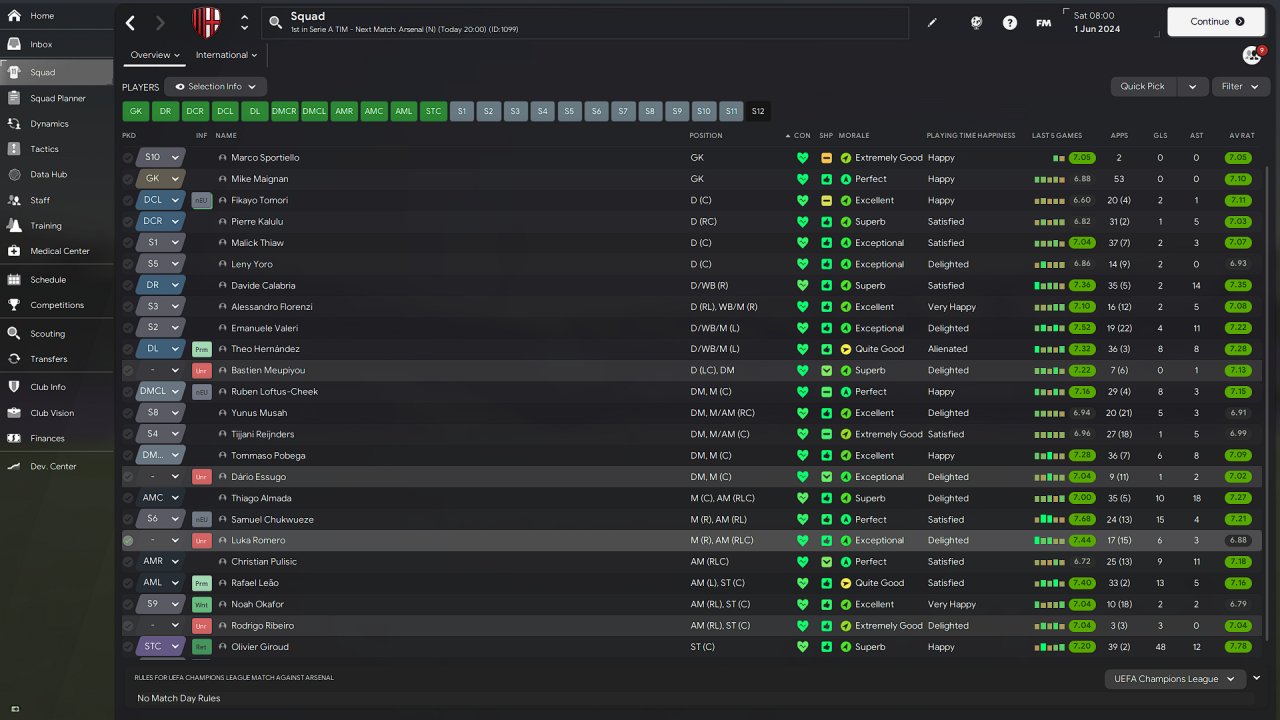Toggle pick checkbox for Theo Hernández
This screenshot has height=720, width=1280.
pyautogui.click(x=128, y=349)
